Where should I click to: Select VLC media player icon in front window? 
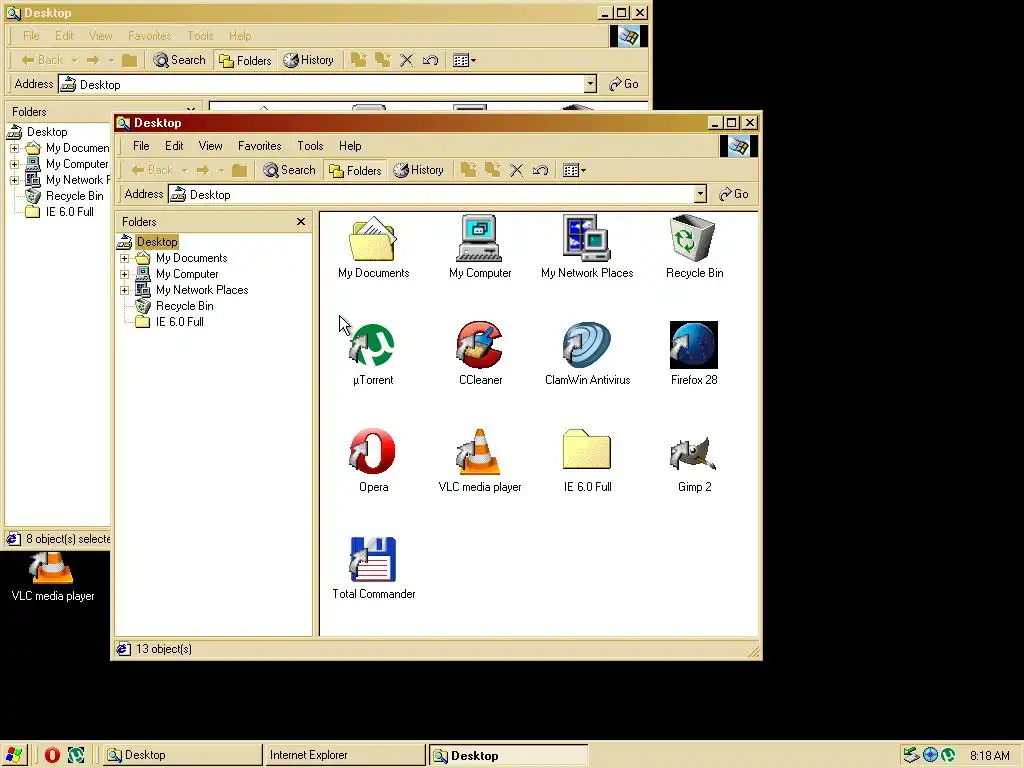pos(479,451)
